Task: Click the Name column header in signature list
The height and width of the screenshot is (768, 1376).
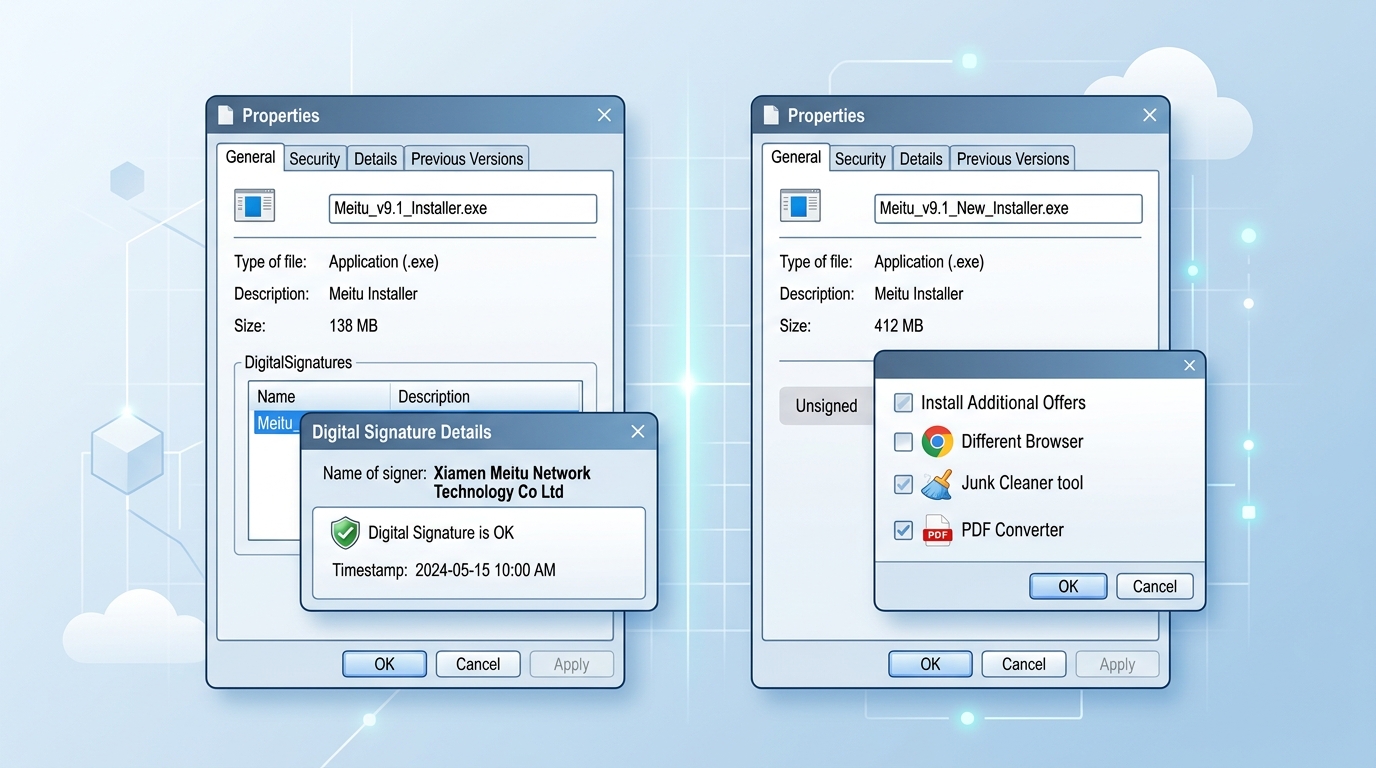Action: pos(319,396)
